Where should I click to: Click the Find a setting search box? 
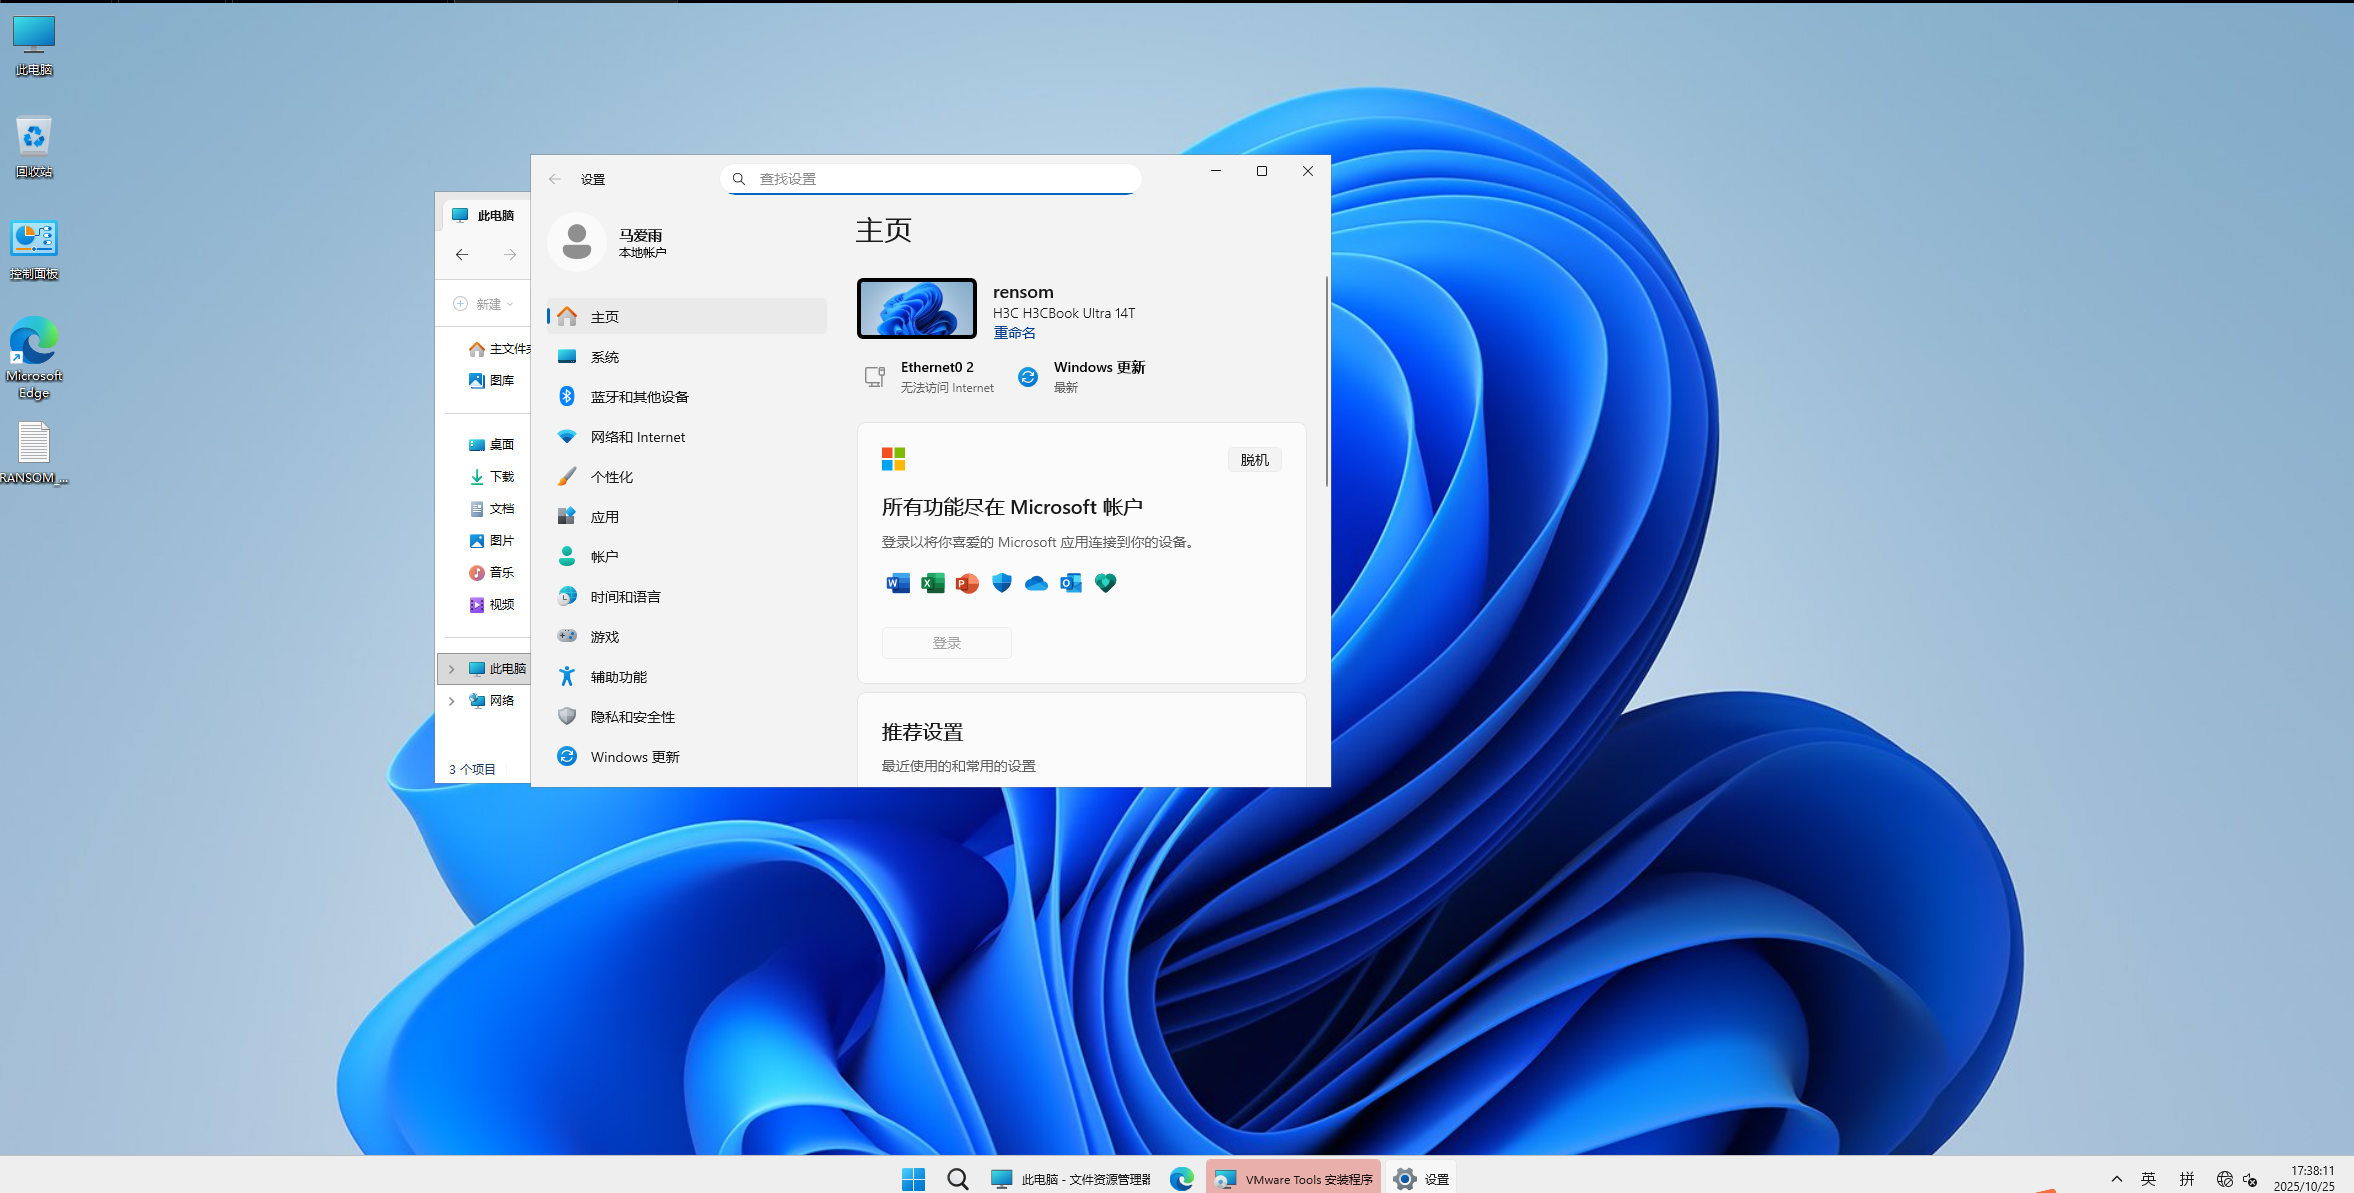point(930,179)
